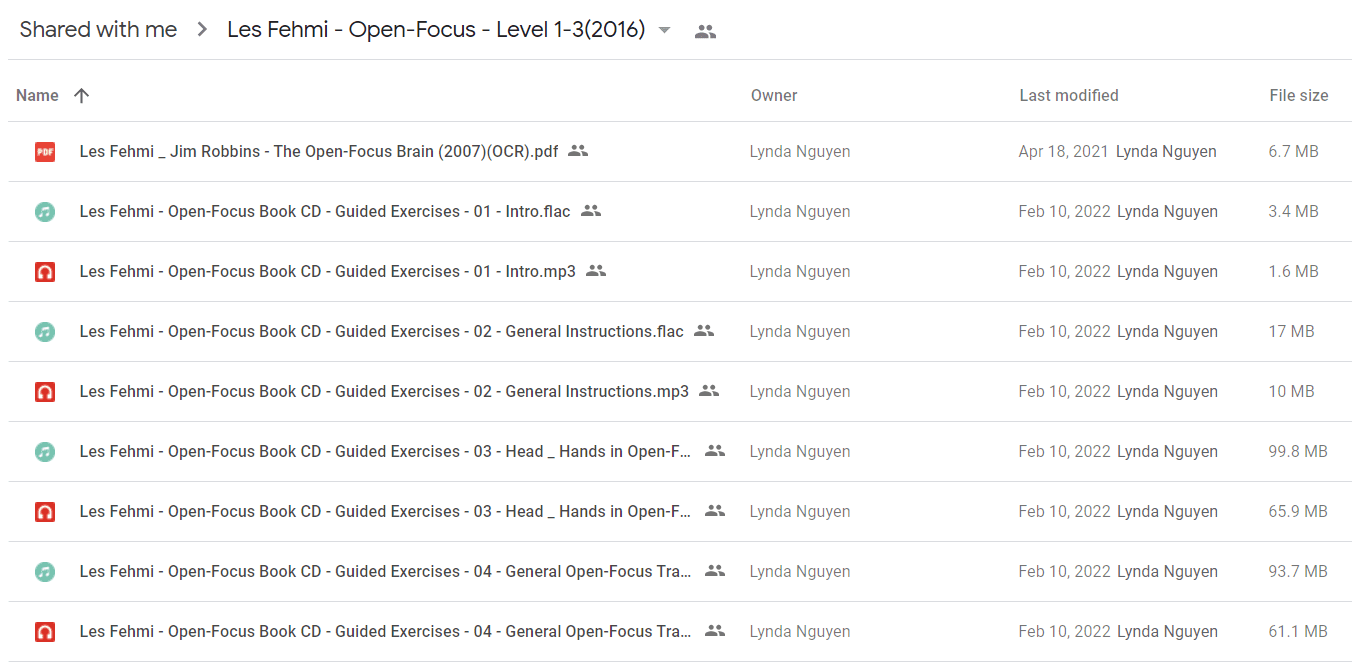The width and height of the screenshot is (1352, 662).
Task: Click the 99.8 MB file size
Action: click(x=1298, y=452)
